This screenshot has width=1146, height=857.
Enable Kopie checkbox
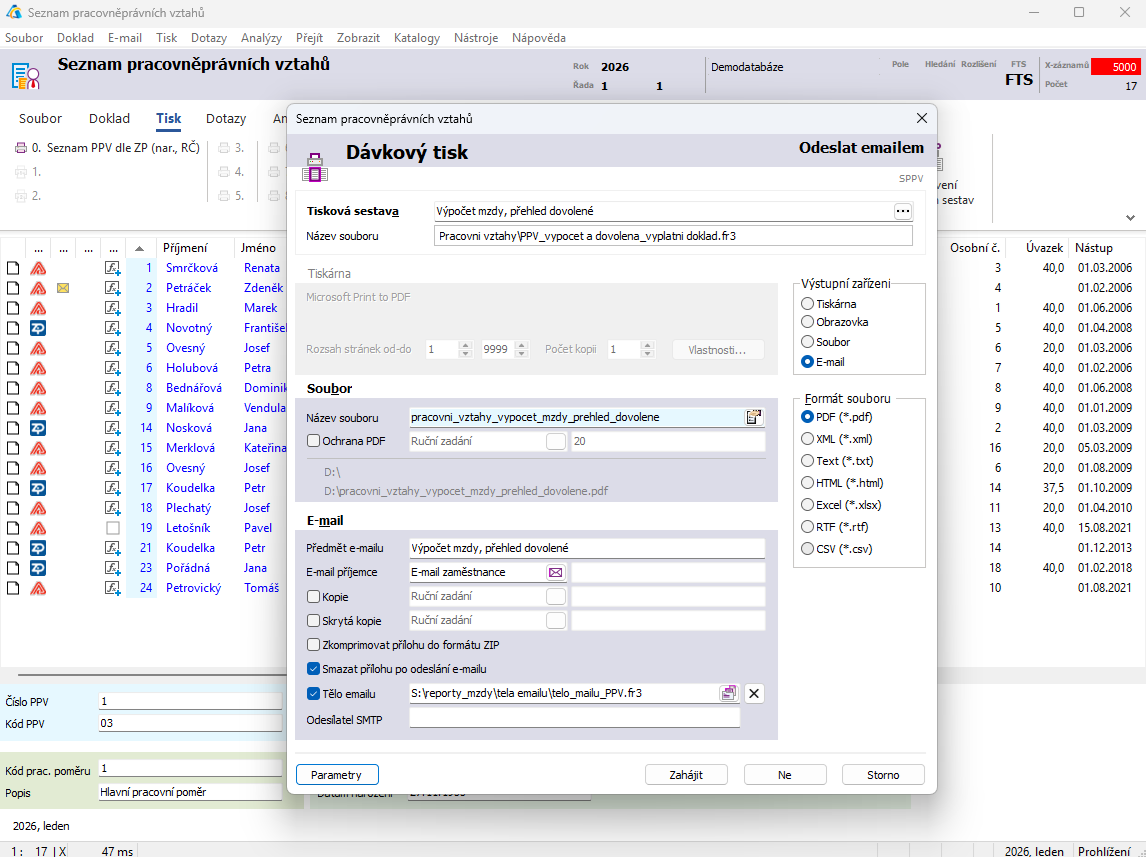pos(314,597)
